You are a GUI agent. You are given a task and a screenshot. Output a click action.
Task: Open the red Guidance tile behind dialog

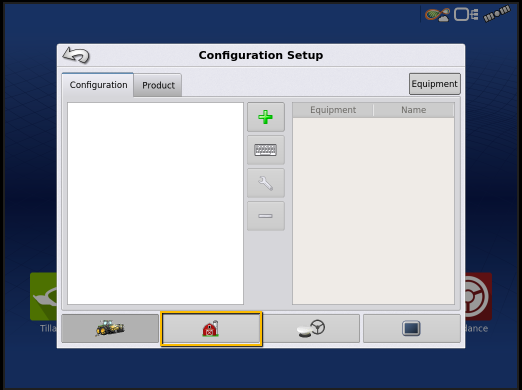478,297
